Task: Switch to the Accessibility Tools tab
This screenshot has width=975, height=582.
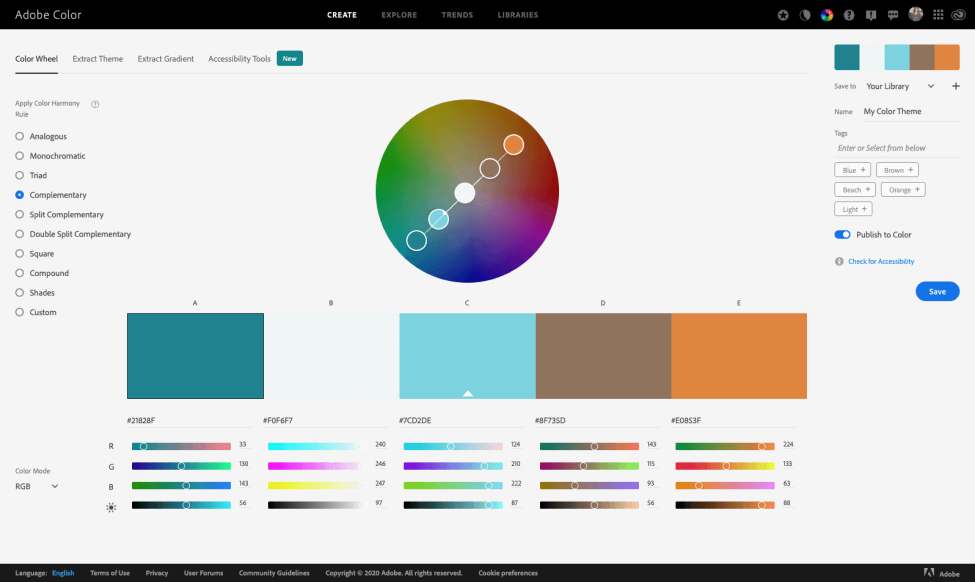Action: pos(239,59)
